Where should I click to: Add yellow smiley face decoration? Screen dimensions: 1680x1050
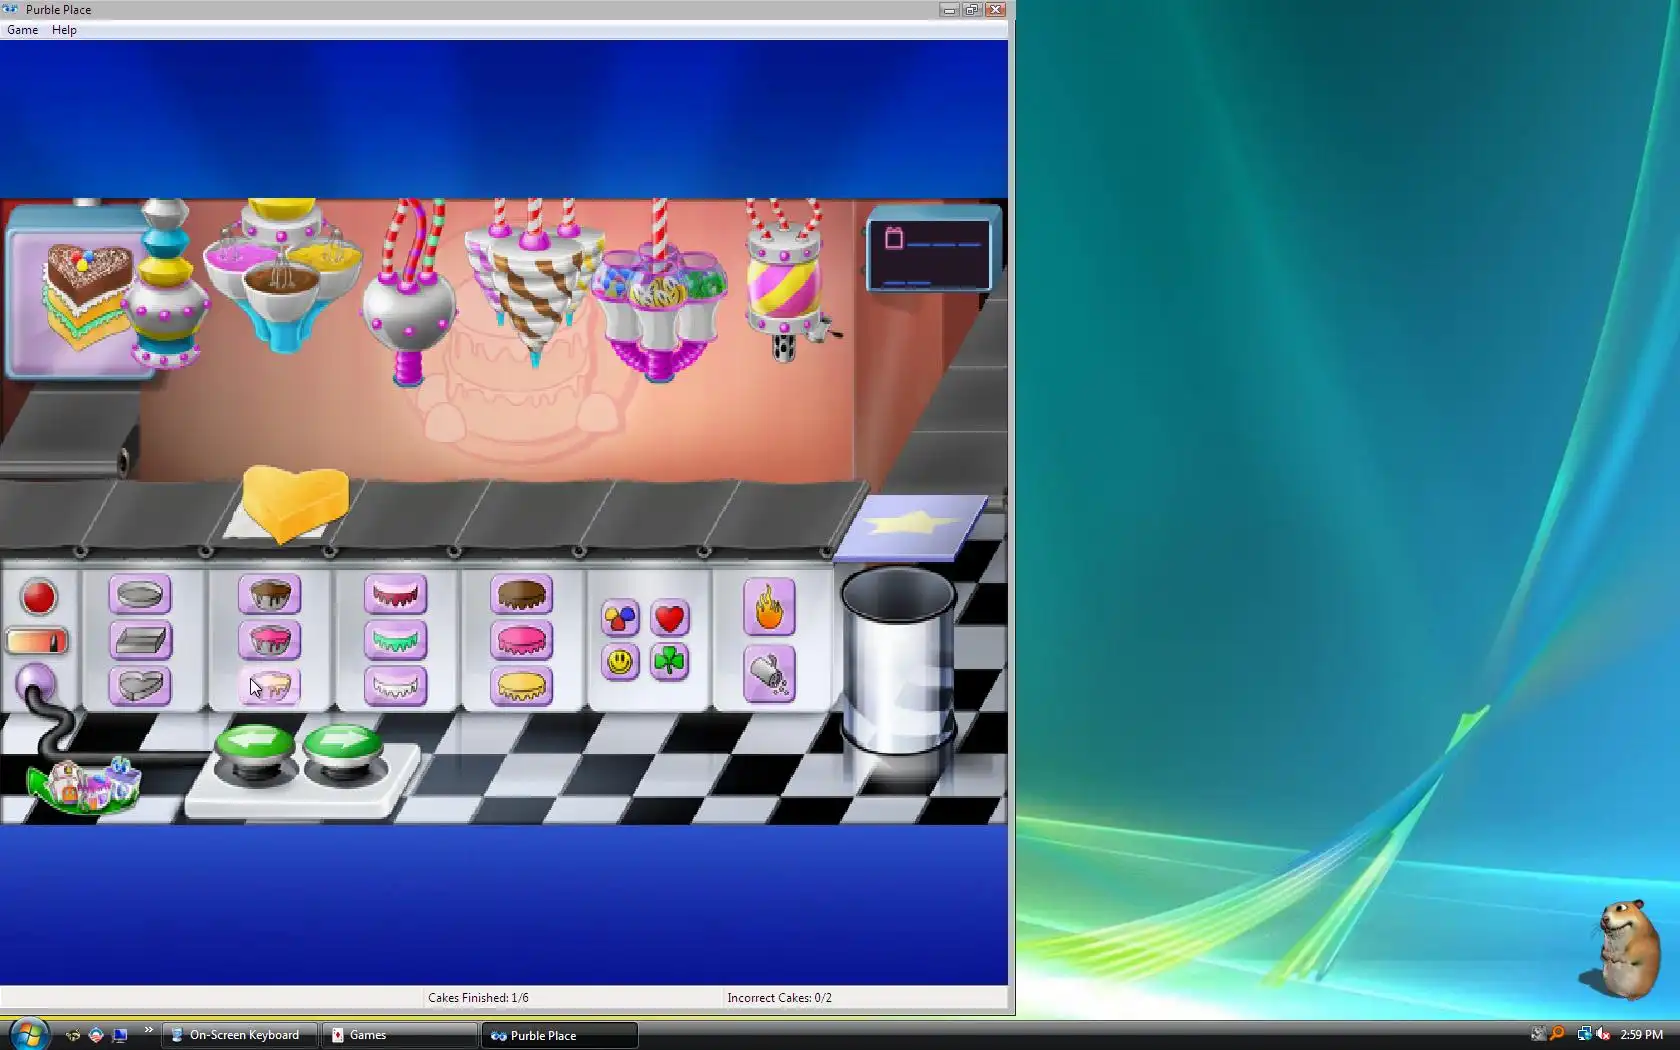[x=620, y=662]
